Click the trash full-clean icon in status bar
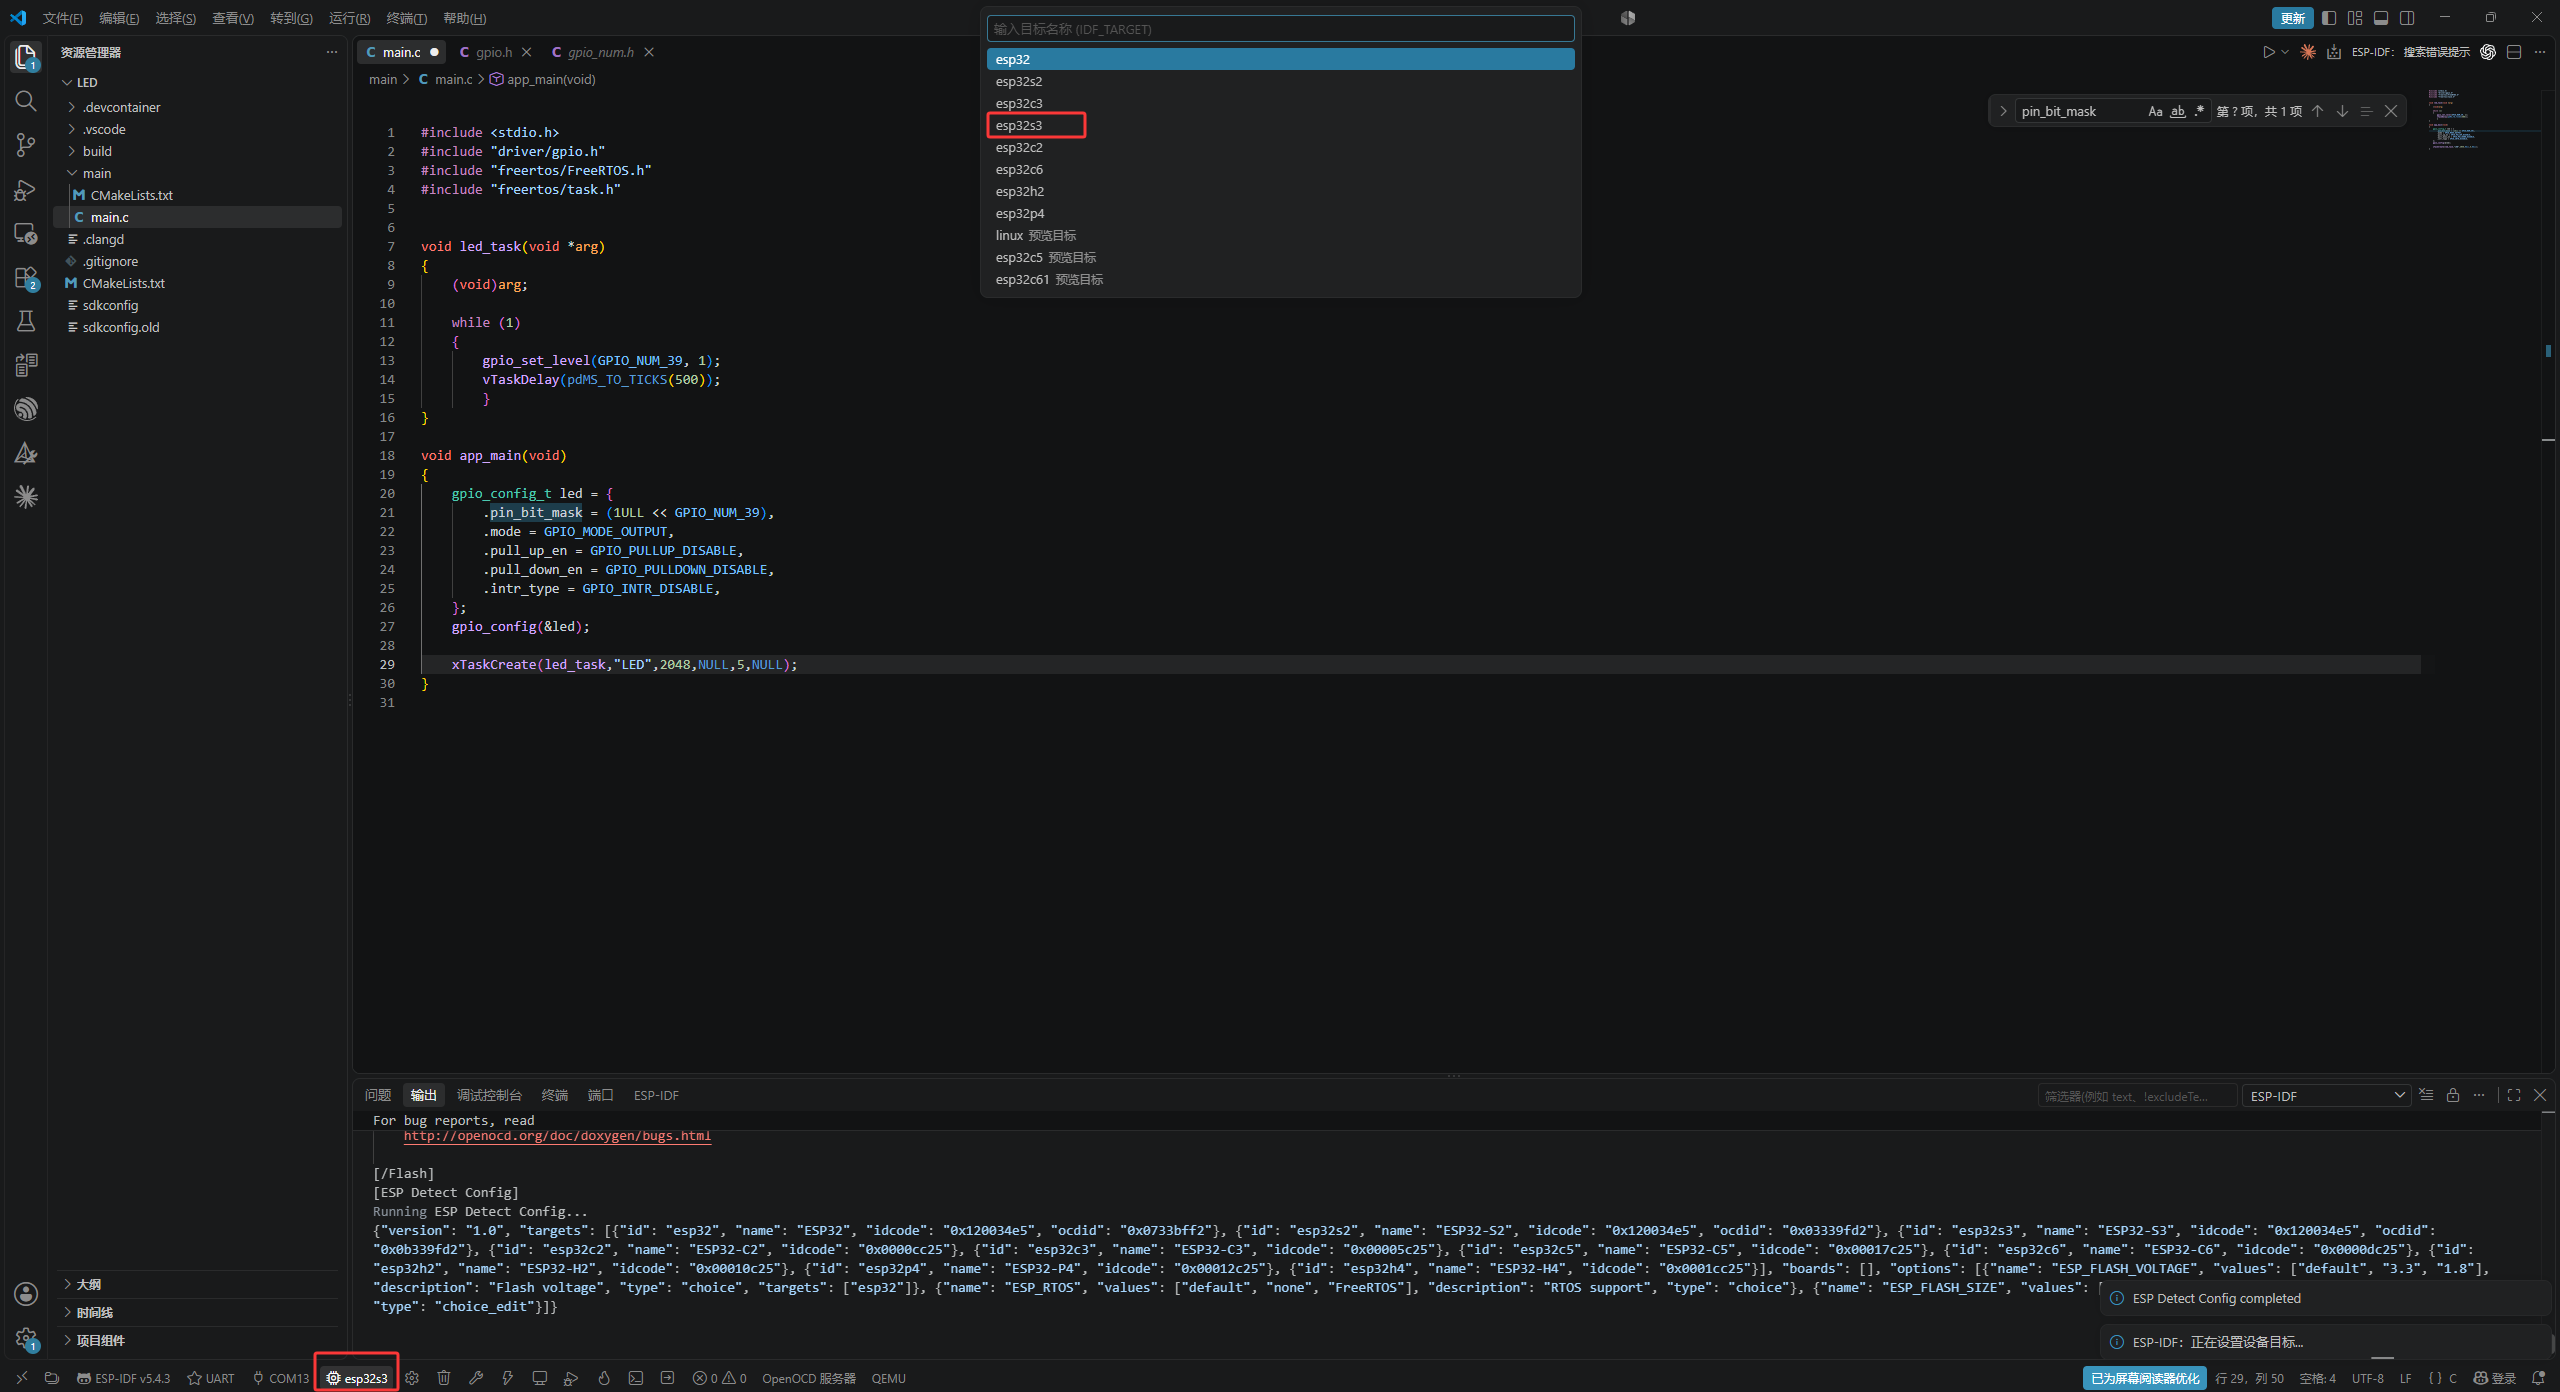 pos(444,1378)
